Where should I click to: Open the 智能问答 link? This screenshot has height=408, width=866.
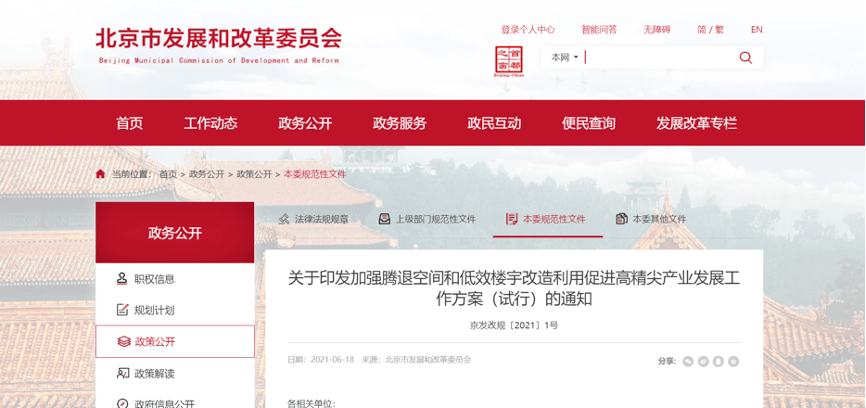pos(599,30)
